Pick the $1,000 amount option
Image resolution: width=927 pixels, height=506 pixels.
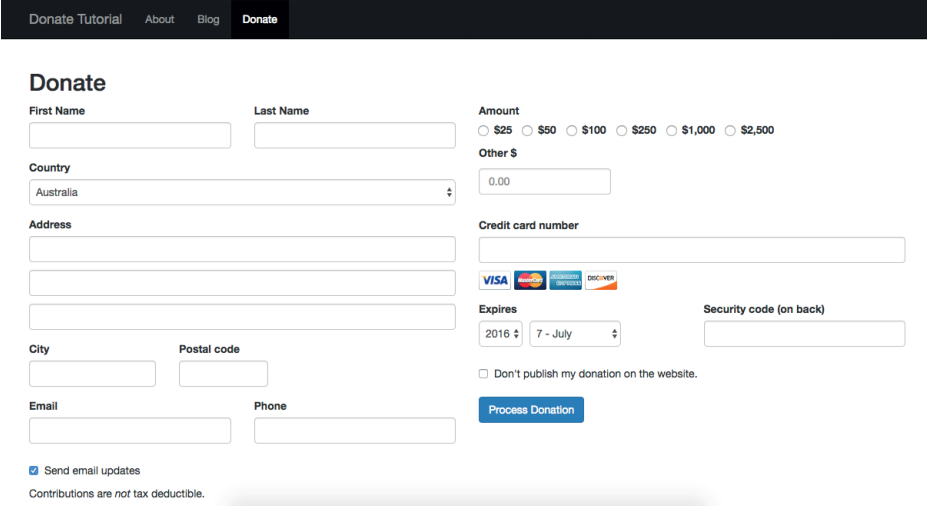click(672, 131)
